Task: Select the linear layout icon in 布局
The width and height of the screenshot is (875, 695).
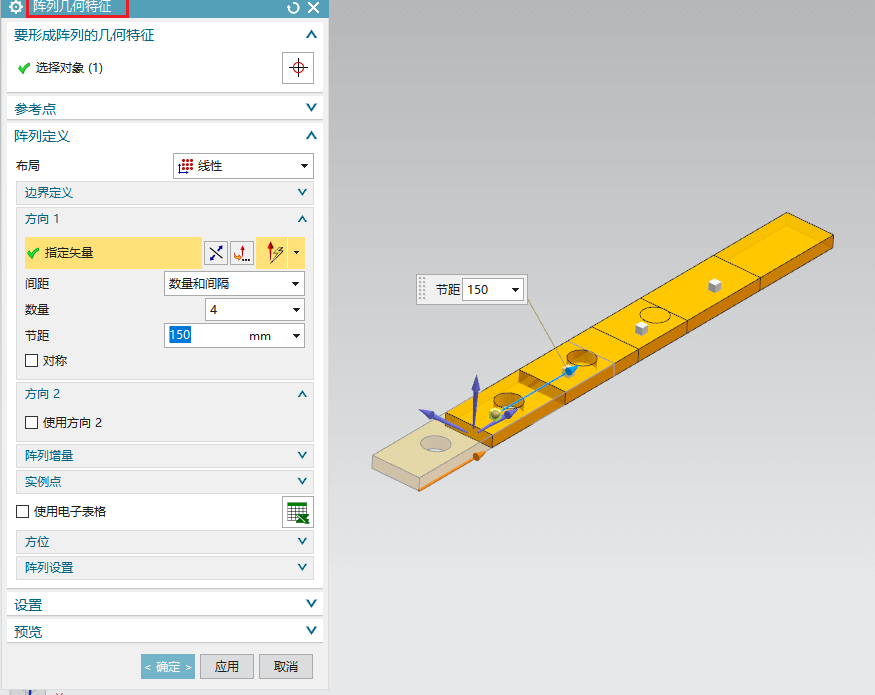Action: 186,166
